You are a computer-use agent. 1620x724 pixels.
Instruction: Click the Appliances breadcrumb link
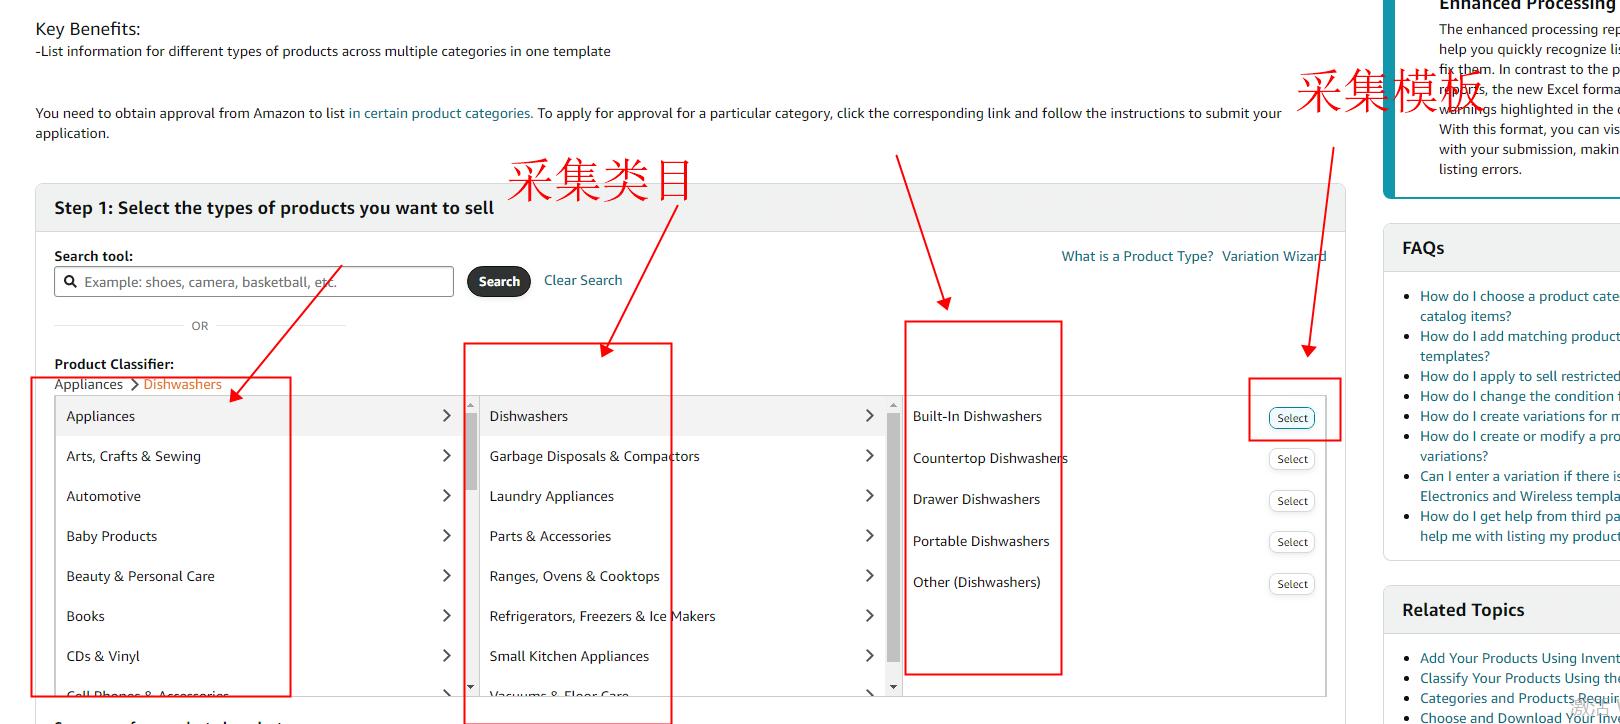click(x=89, y=384)
